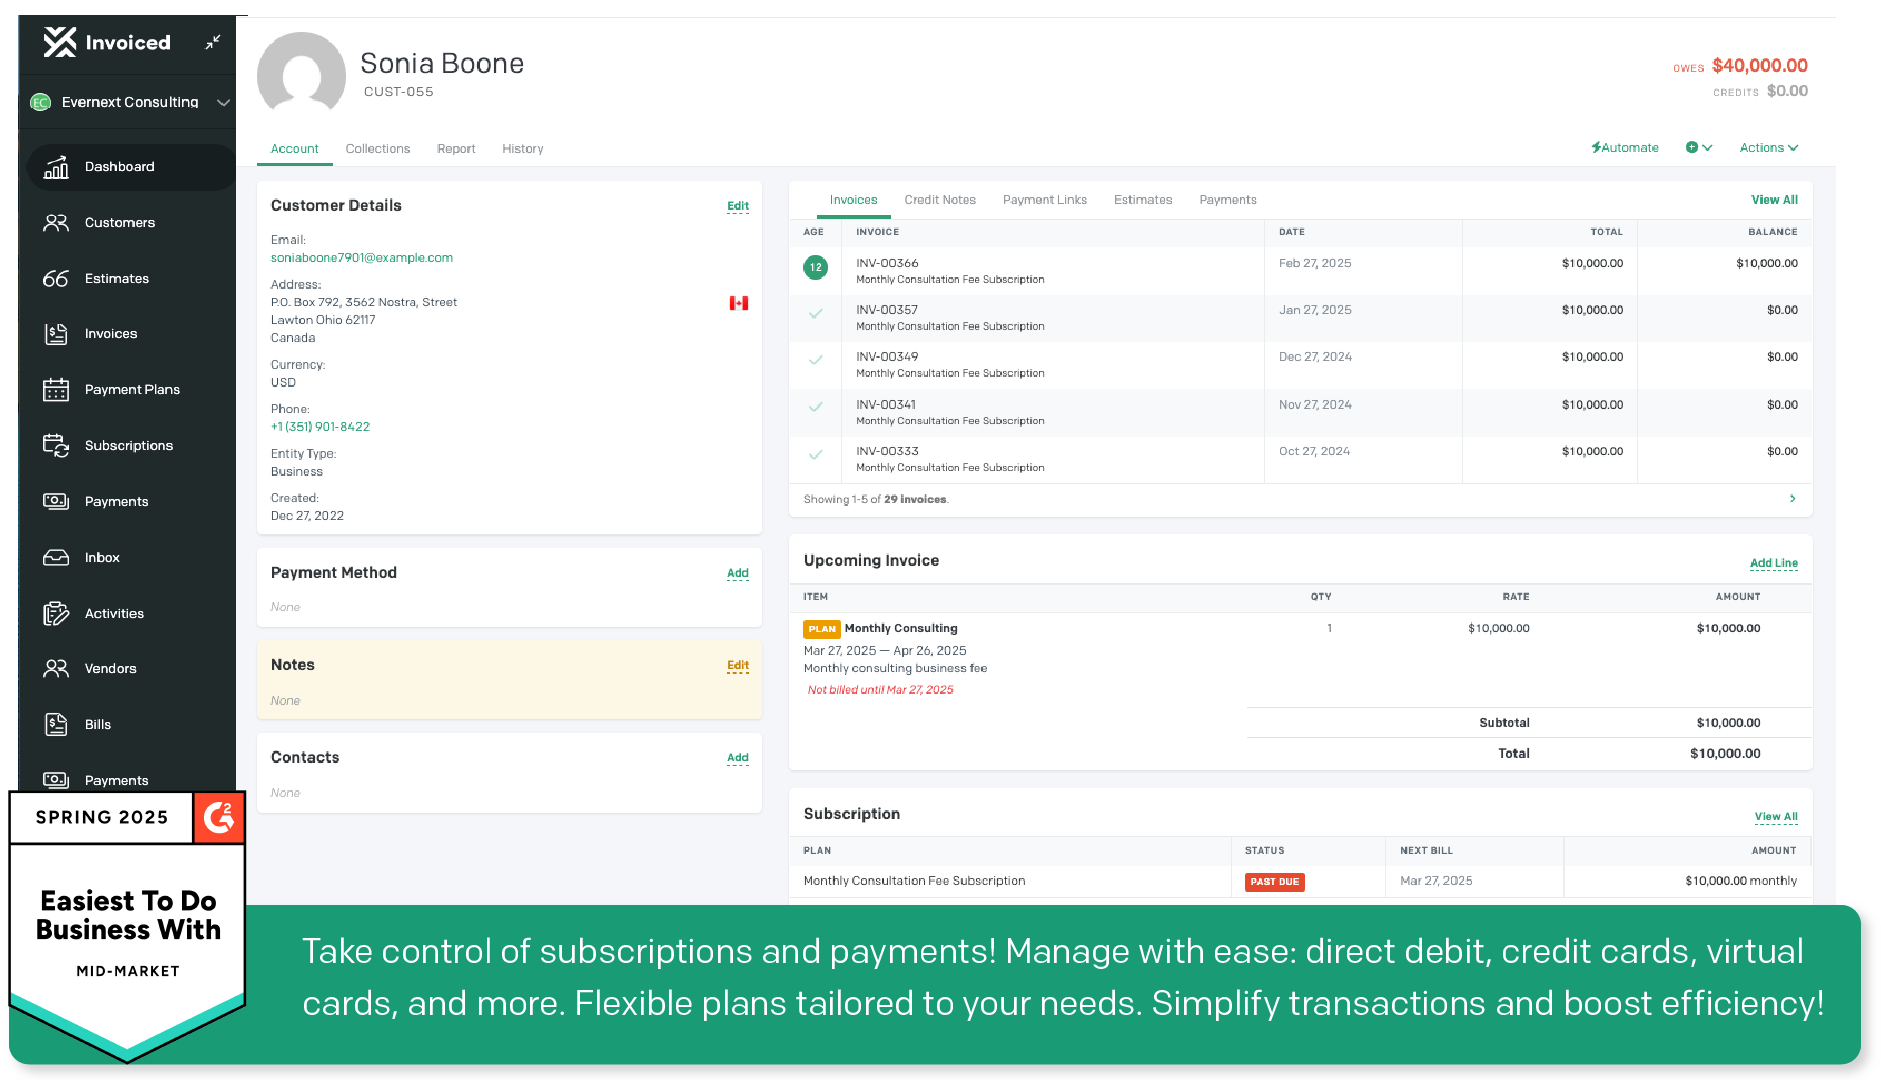Select the Payments tab in invoices panel
This screenshot has height=1080, width=1881.
tap(1228, 200)
